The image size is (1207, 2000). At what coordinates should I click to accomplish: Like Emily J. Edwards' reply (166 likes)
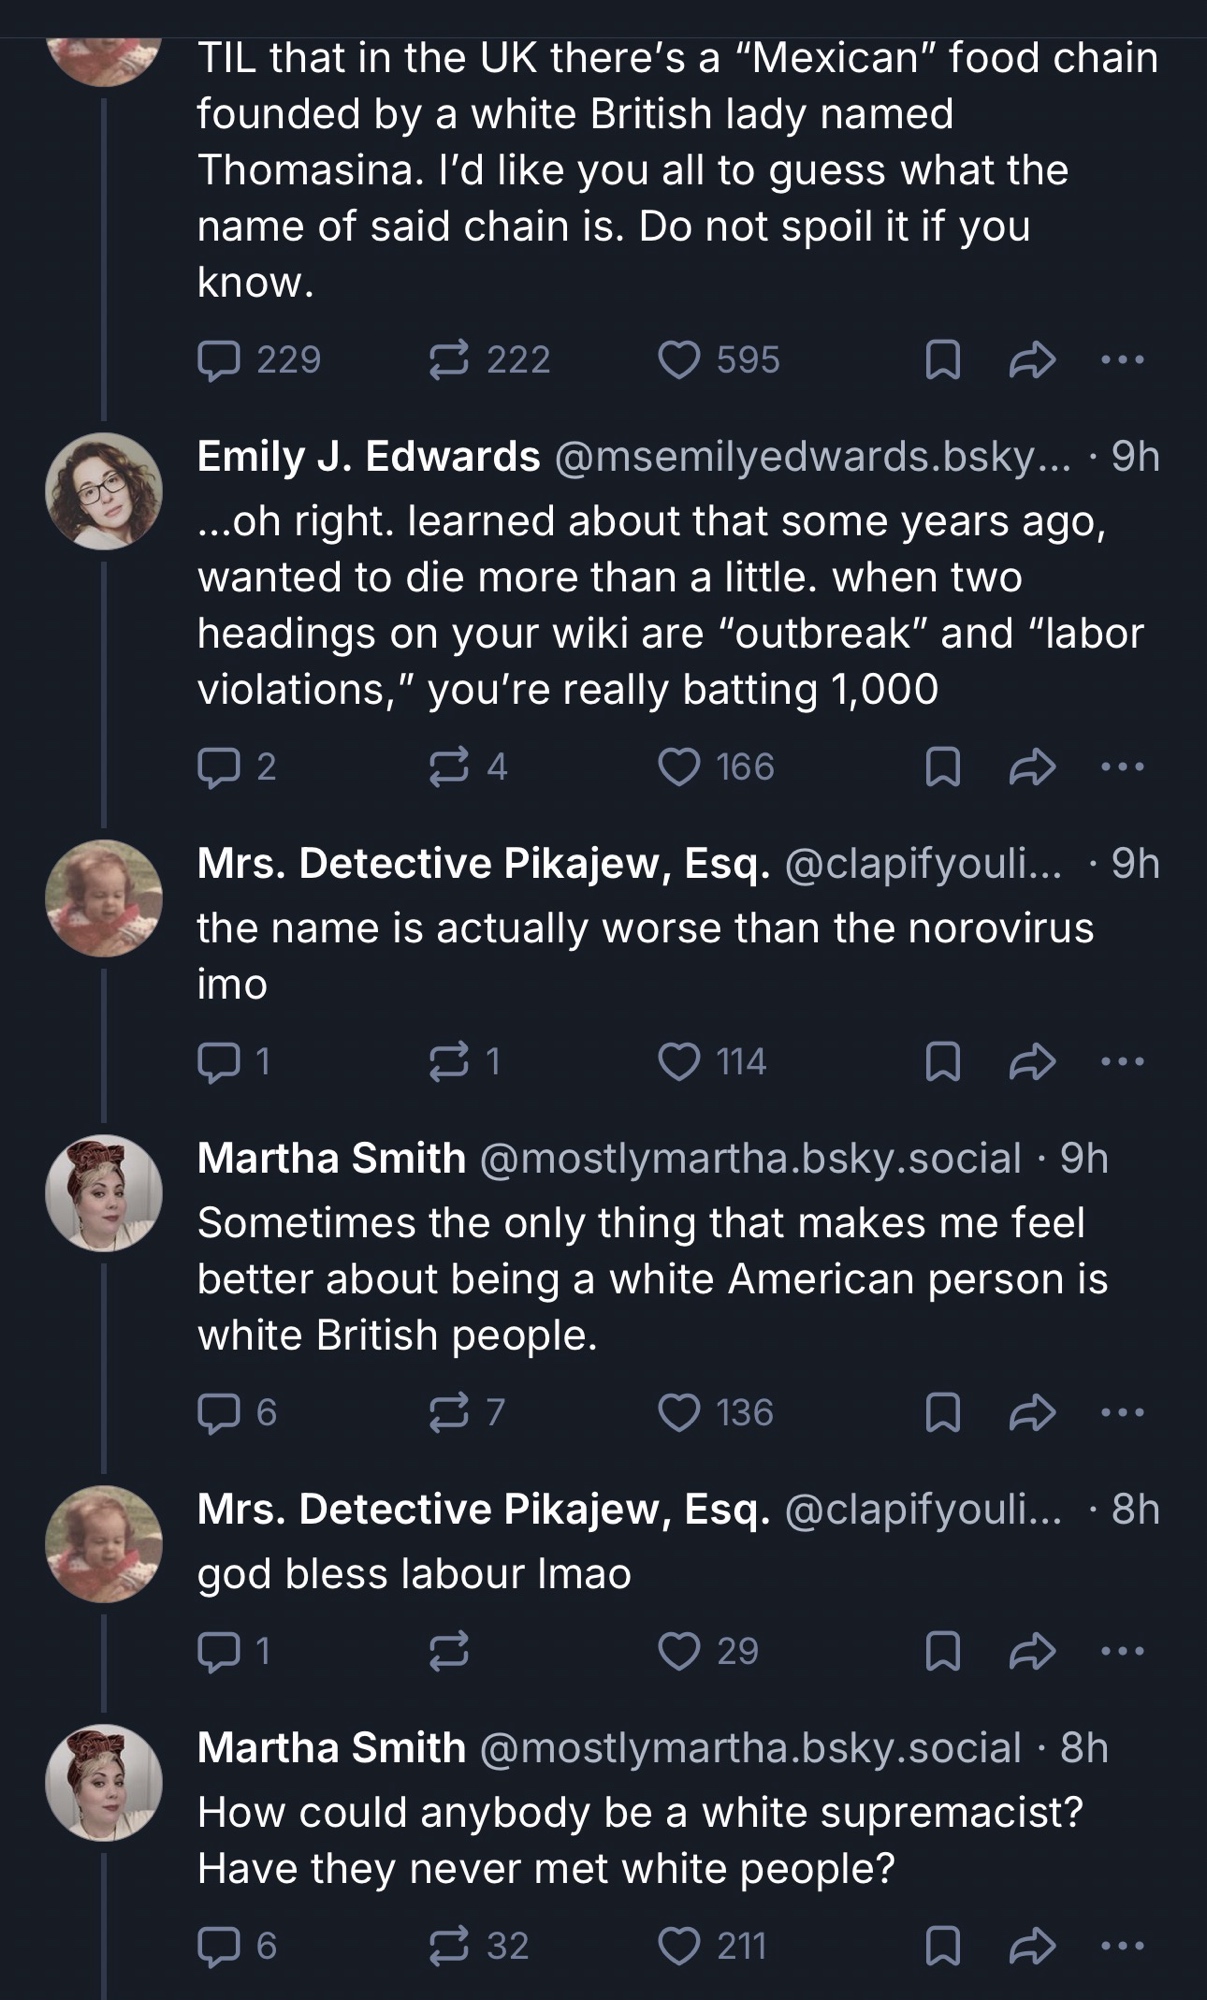coord(679,767)
